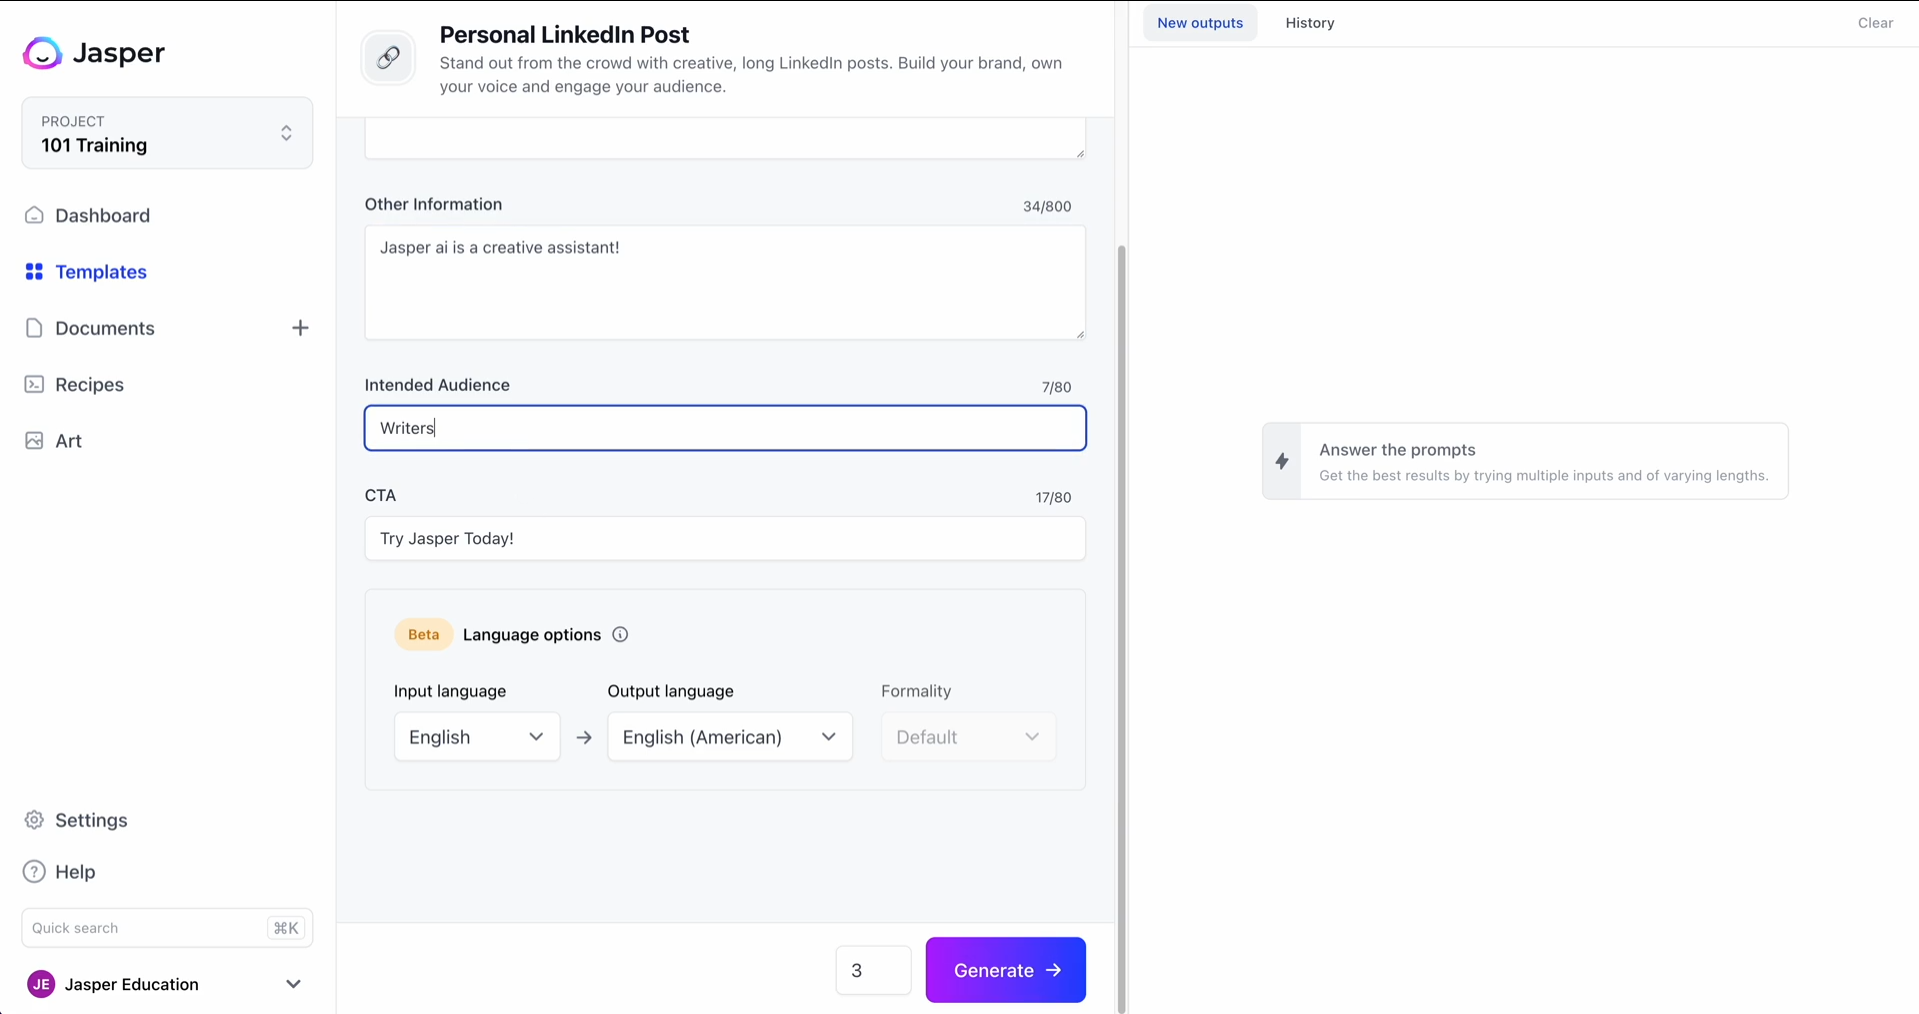Click the 17/80 character counter
Viewport: 1919px width, 1014px height.
tap(1053, 497)
